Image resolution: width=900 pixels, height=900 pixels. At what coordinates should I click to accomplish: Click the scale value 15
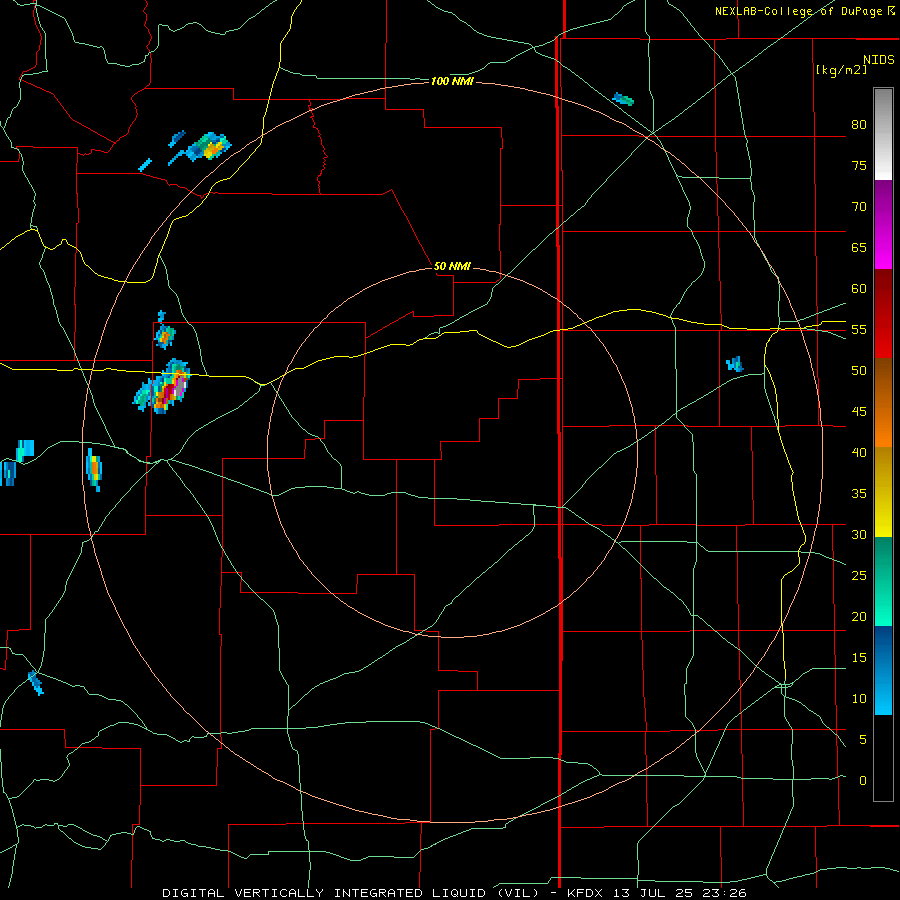pos(859,658)
